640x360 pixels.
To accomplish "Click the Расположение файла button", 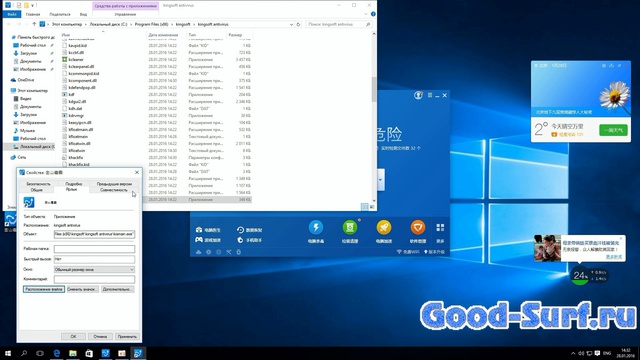I will pos(44,289).
